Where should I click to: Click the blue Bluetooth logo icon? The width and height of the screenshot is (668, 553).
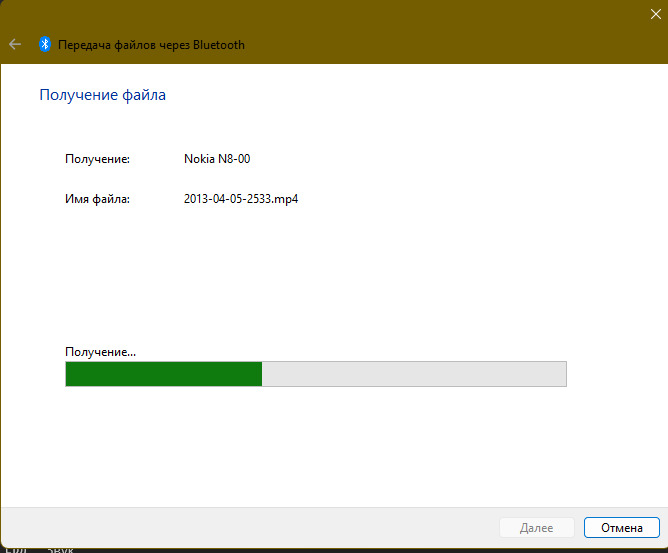click(45, 44)
